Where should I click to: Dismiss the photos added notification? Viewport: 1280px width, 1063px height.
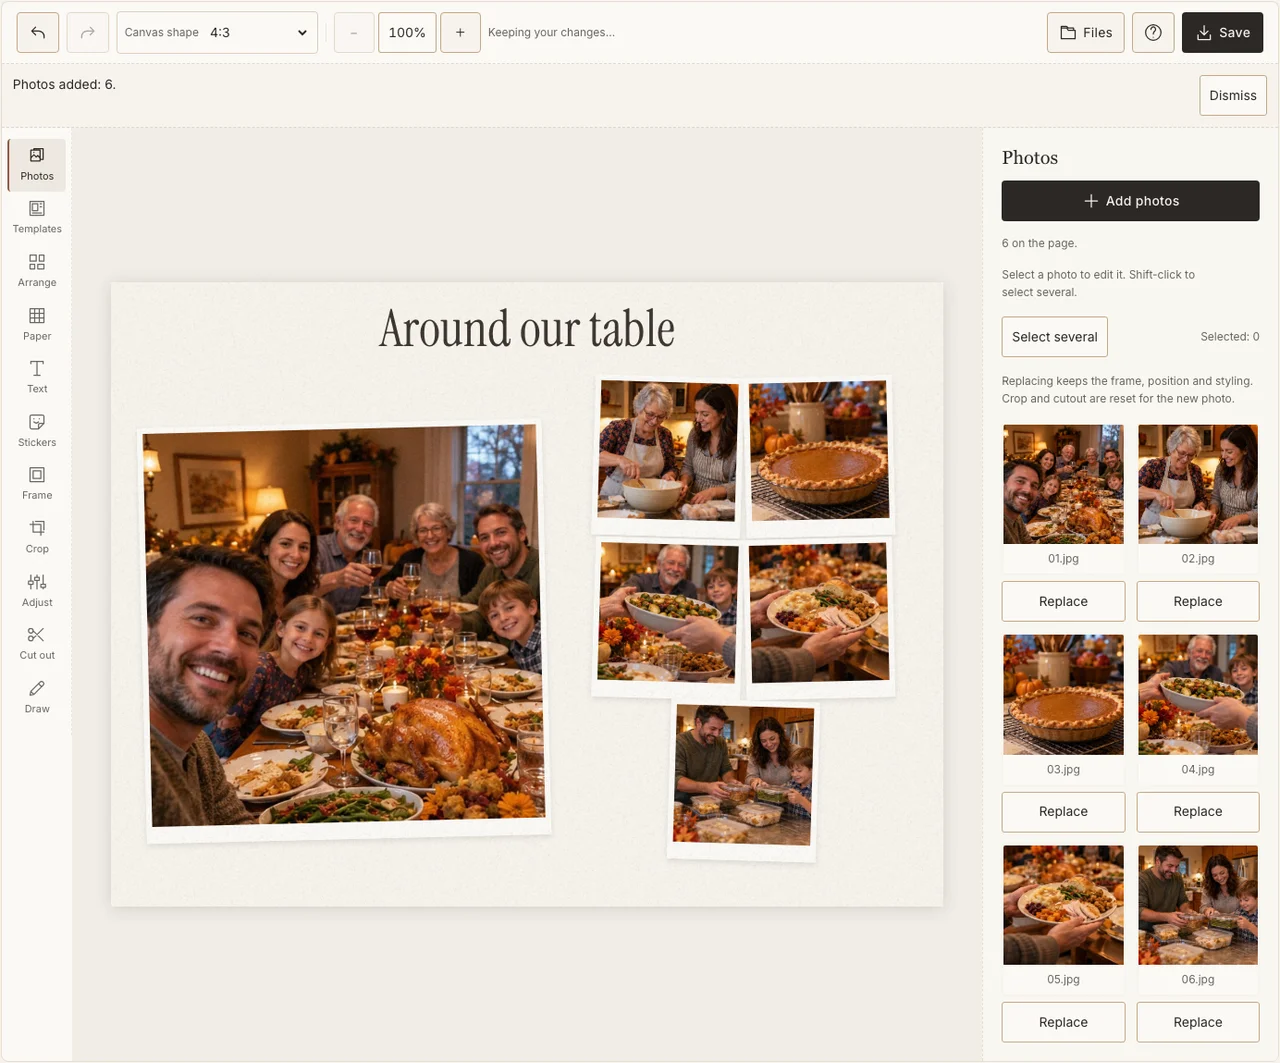click(1233, 96)
